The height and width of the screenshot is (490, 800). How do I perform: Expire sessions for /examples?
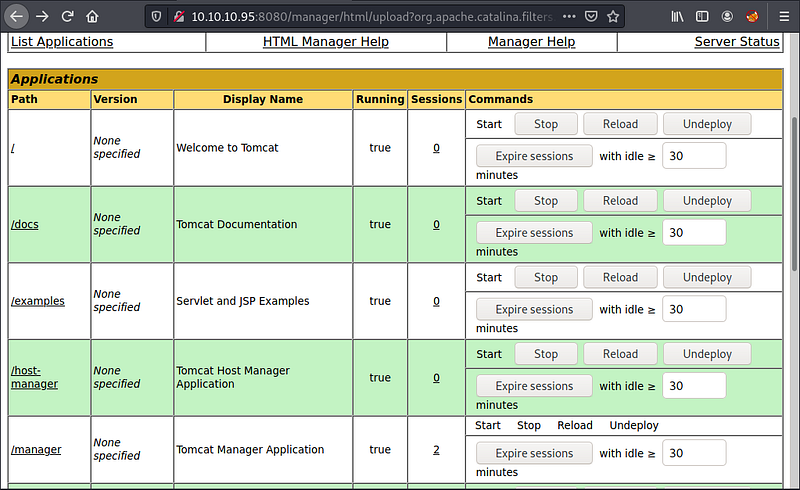tap(534, 309)
